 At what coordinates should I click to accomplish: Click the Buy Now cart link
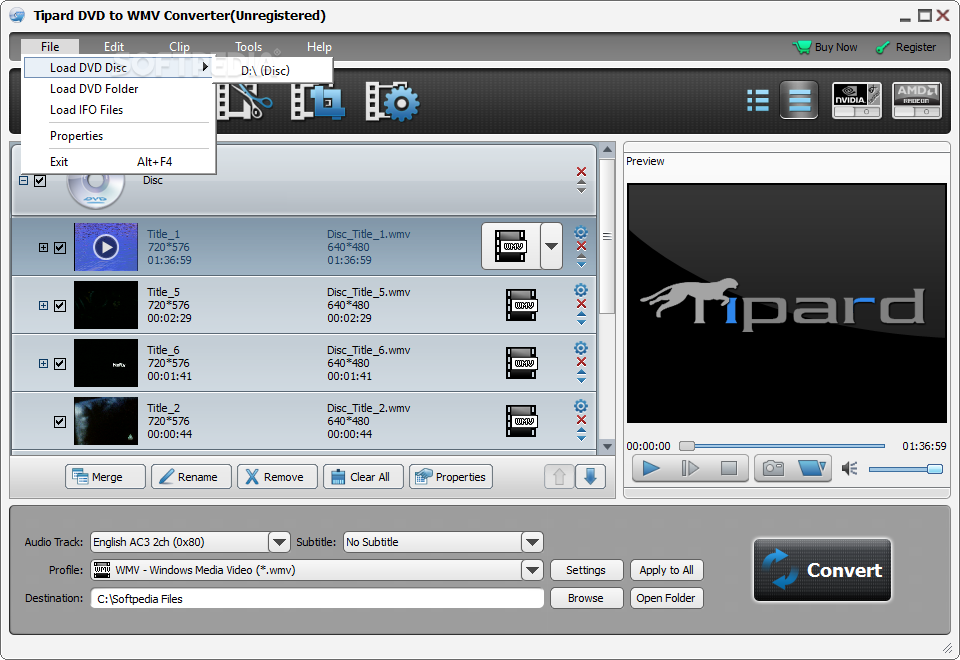tap(825, 47)
